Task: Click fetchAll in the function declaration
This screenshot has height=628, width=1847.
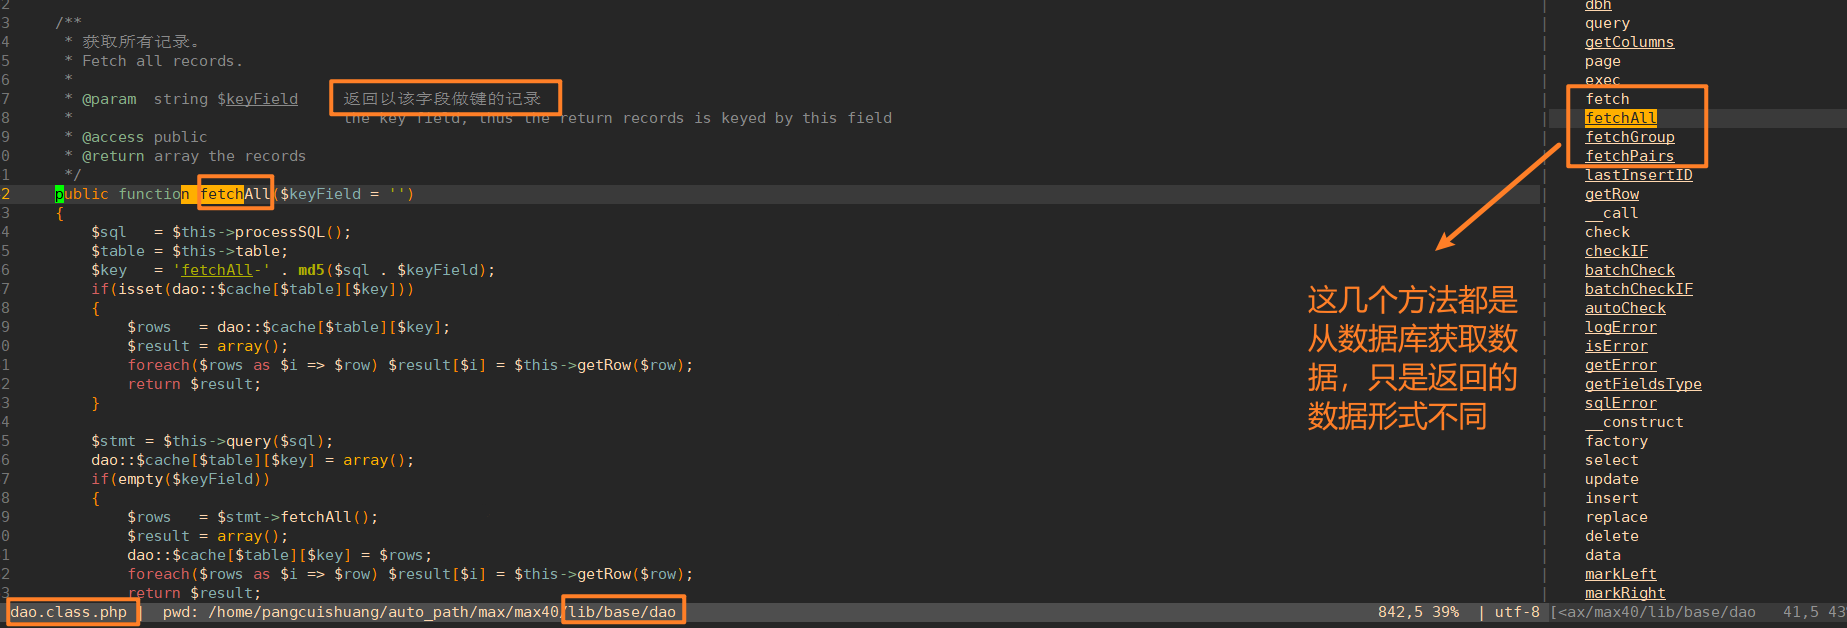Action: point(235,194)
